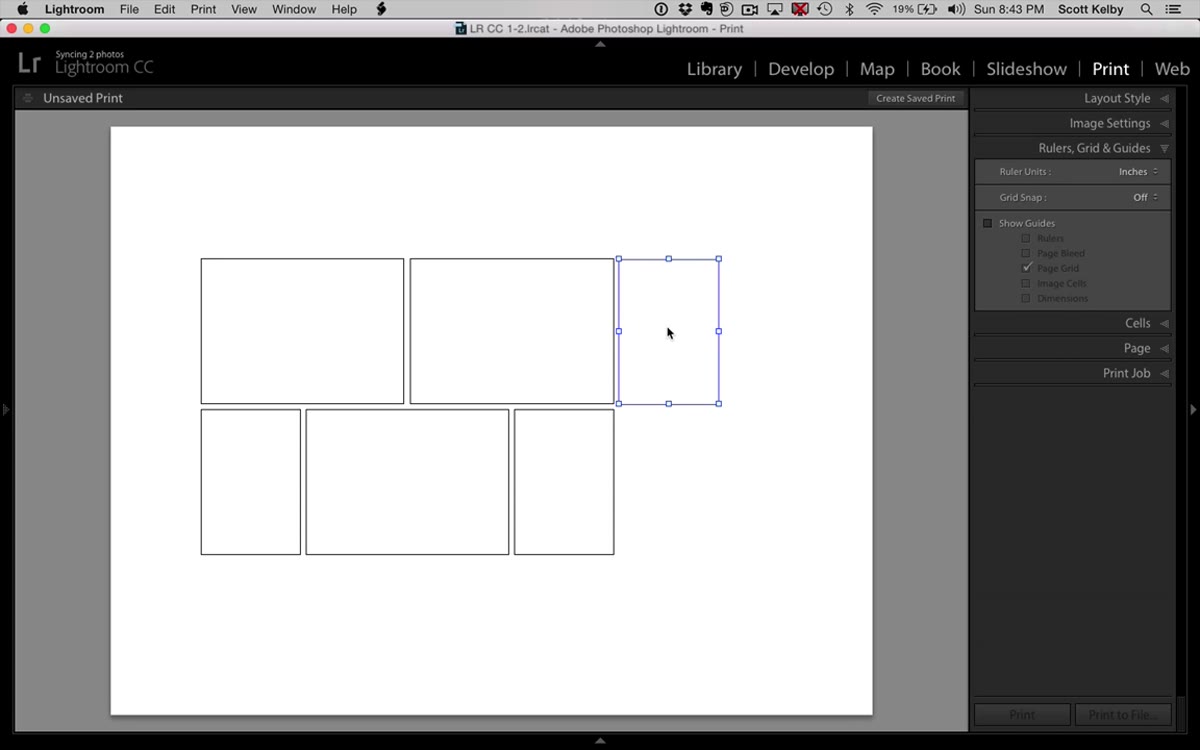
Task: Click the red-crossed display menu bar icon
Action: 800,9
